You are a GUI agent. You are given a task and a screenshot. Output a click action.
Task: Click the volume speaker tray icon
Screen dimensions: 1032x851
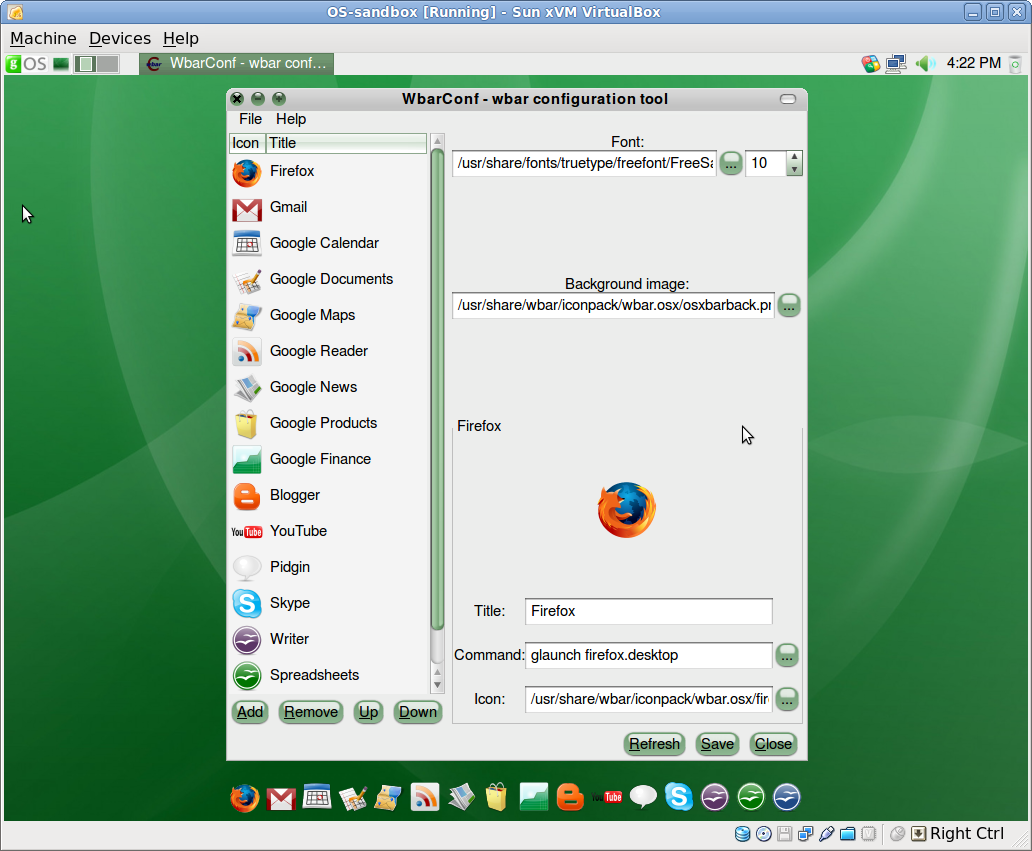[925, 63]
